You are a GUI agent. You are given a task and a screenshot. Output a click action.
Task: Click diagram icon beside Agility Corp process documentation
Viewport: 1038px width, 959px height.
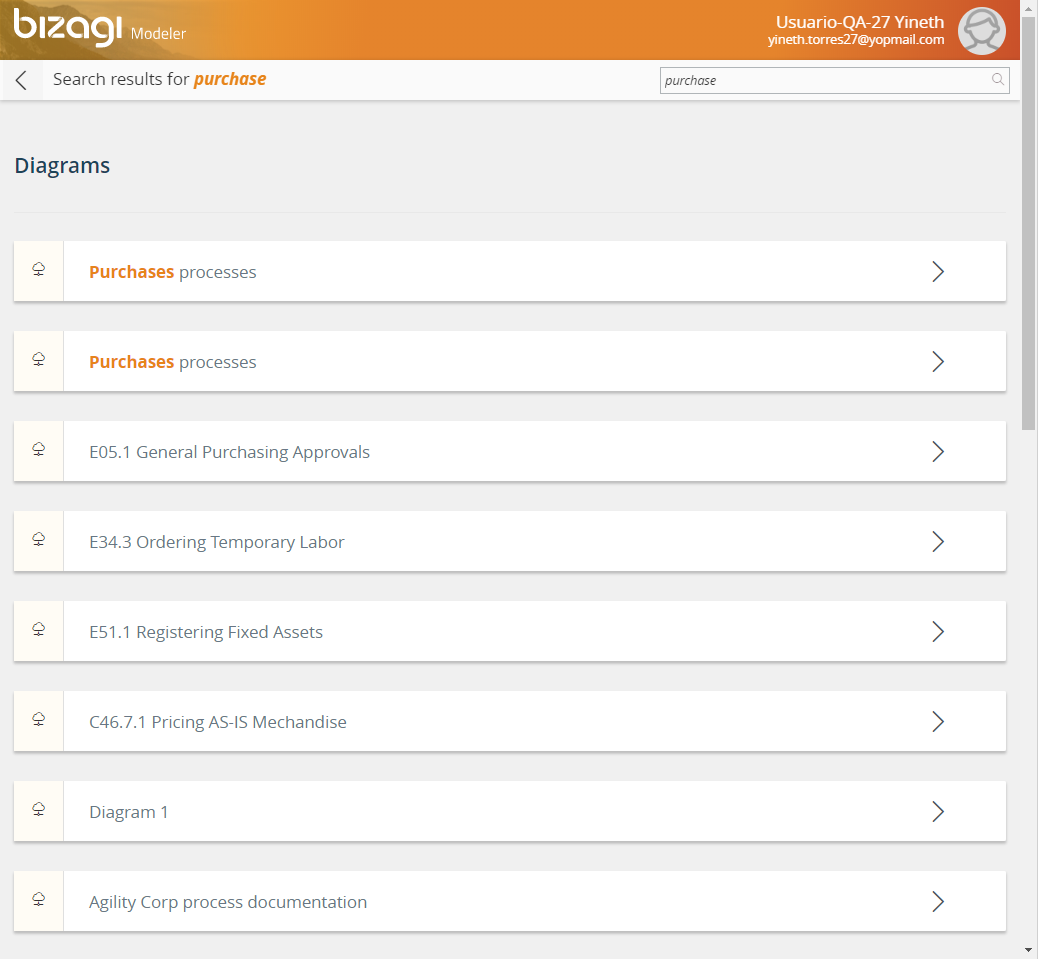coord(39,901)
